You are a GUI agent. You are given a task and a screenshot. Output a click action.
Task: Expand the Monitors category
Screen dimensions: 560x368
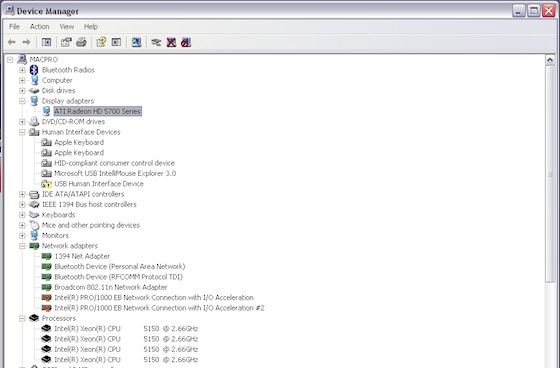tap(22, 236)
